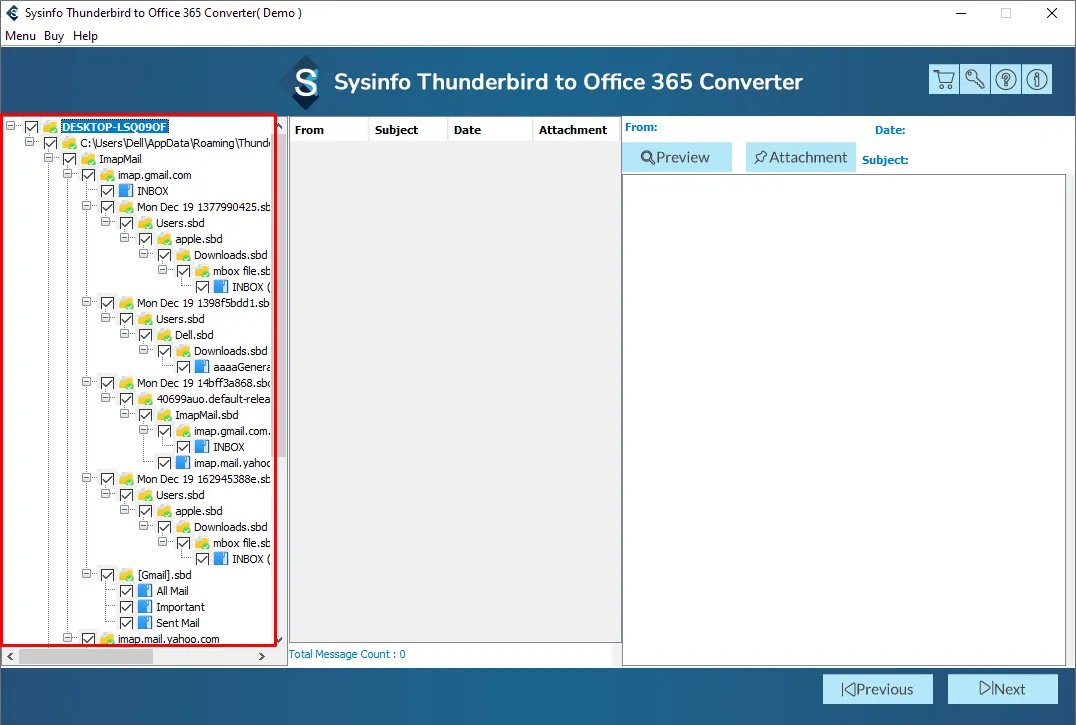This screenshot has height=725, width=1076.
Task: Open help via question mark icon
Action: coord(1006,80)
